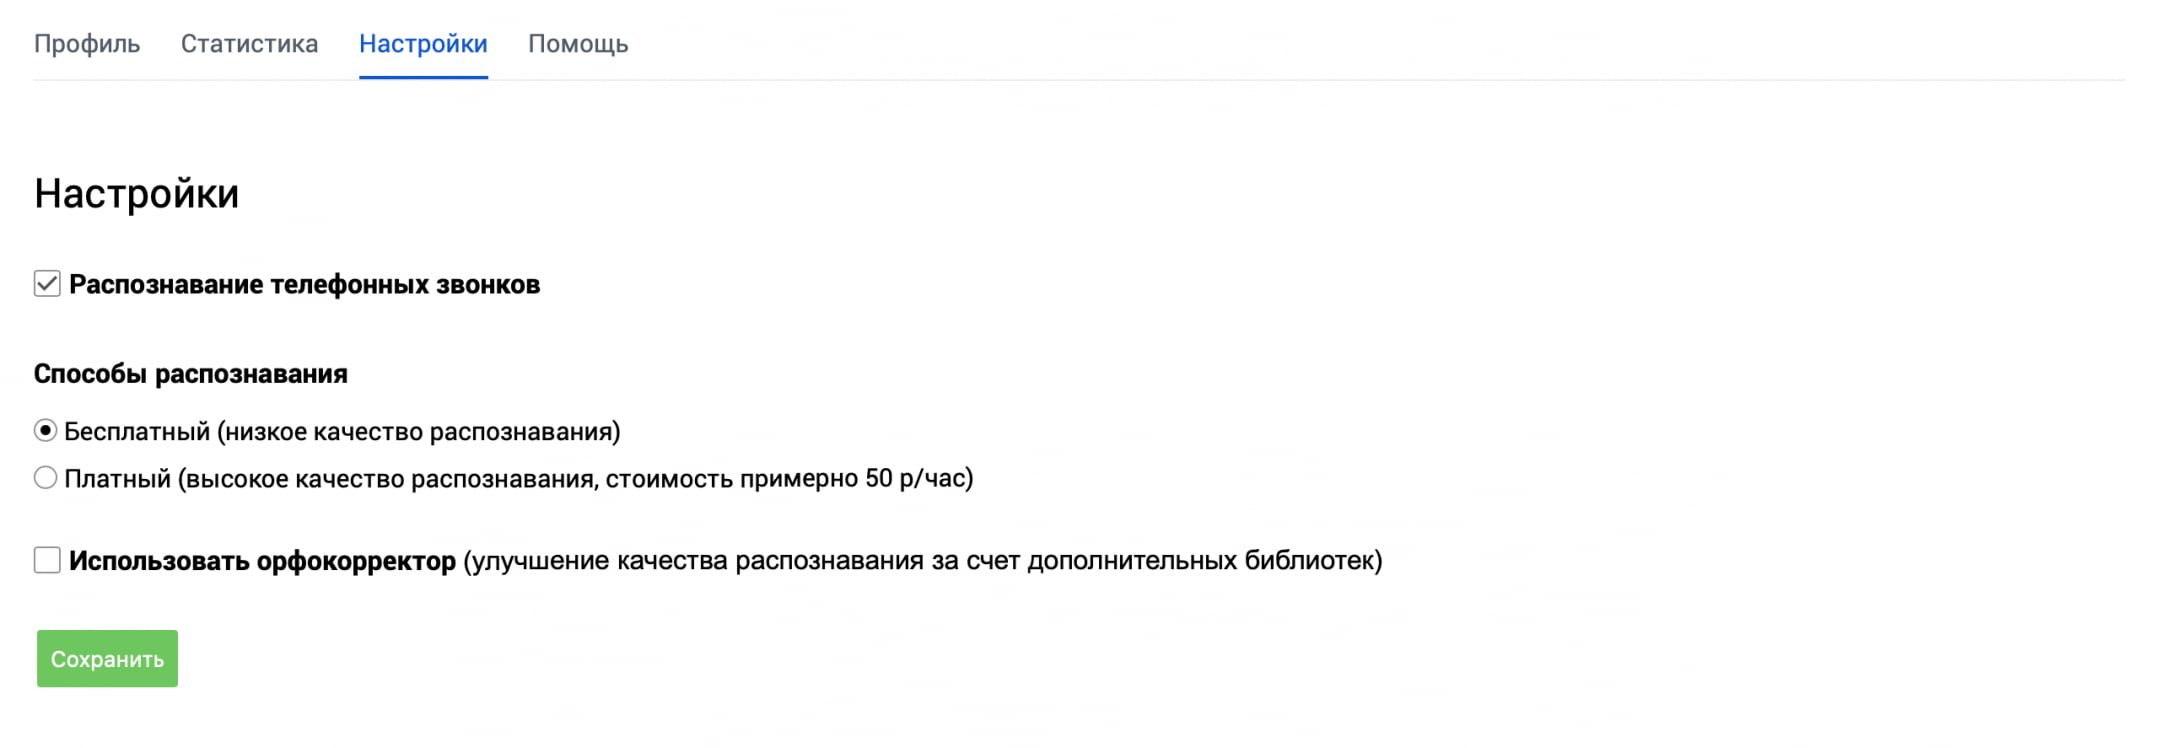Select the Настройки tab
This screenshot has width=2160, height=748.
click(x=423, y=44)
